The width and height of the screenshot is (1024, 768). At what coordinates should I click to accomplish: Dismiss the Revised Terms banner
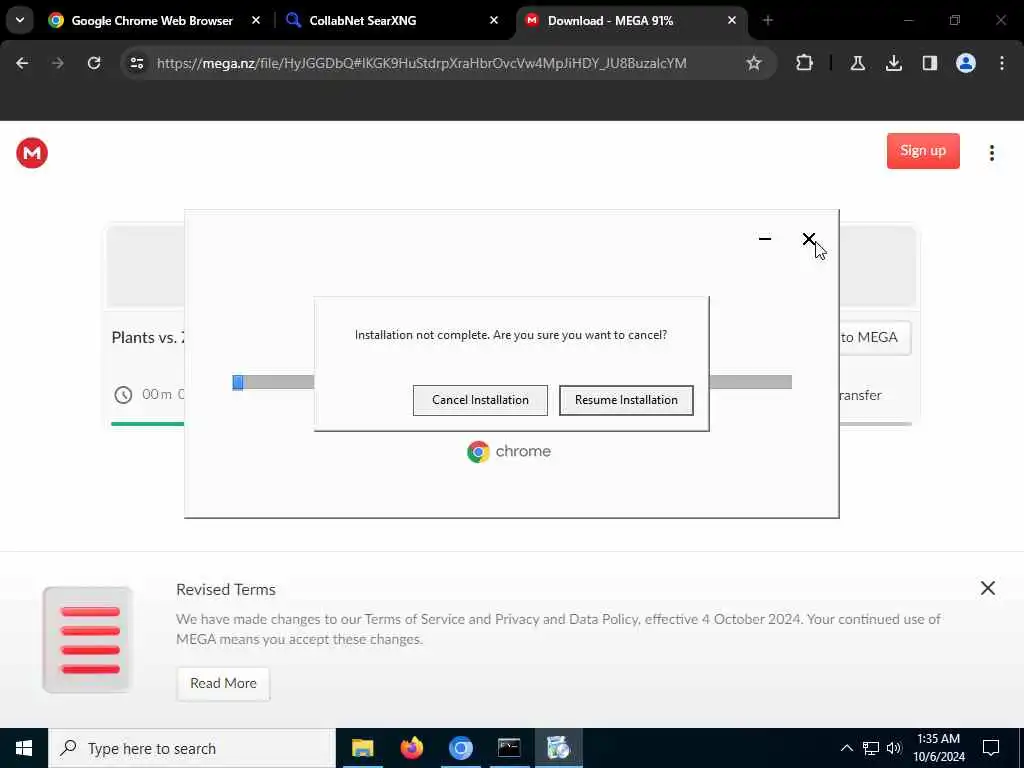point(987,588)
